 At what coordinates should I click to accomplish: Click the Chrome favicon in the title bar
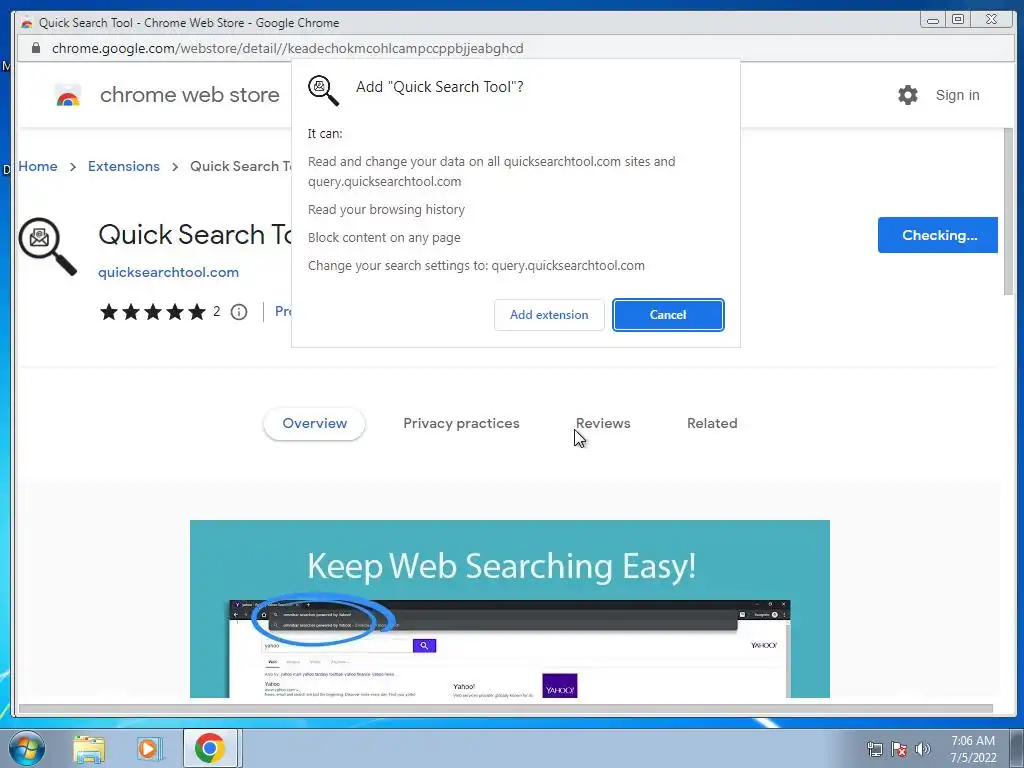(27, 23)
